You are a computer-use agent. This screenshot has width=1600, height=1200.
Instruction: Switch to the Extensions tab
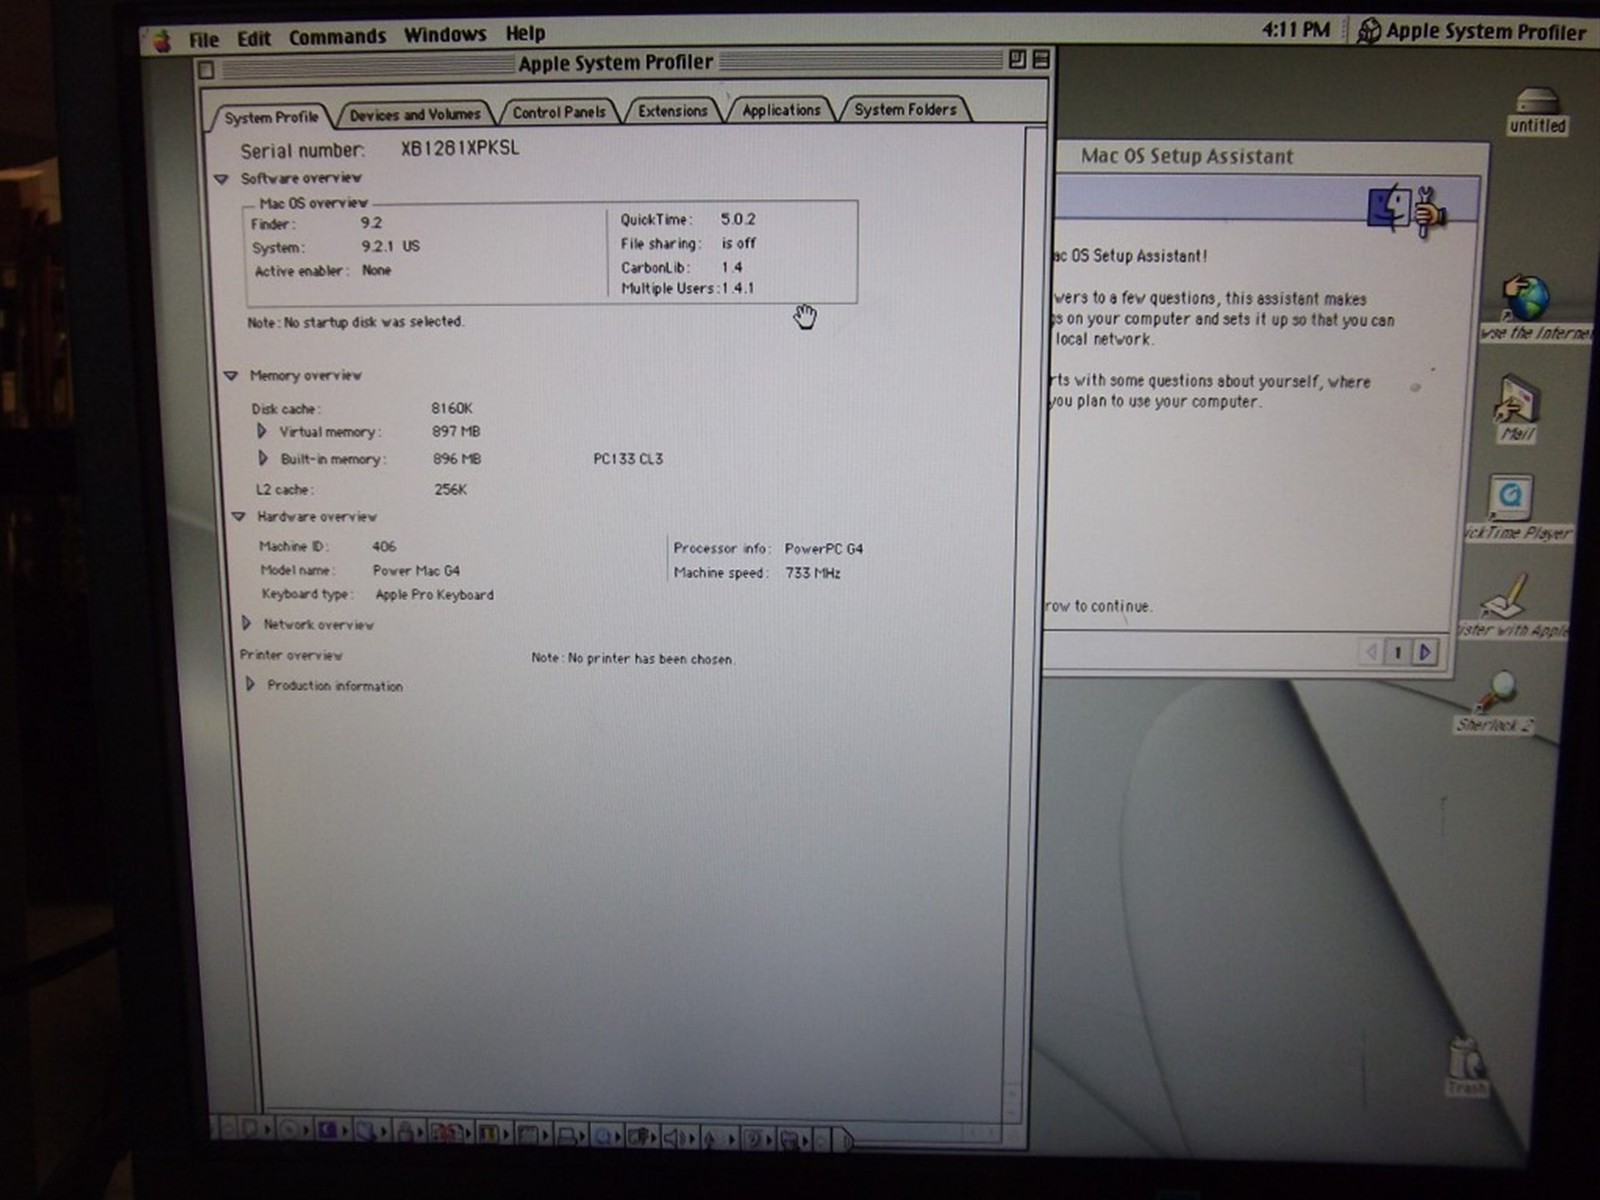click(672, 111)
